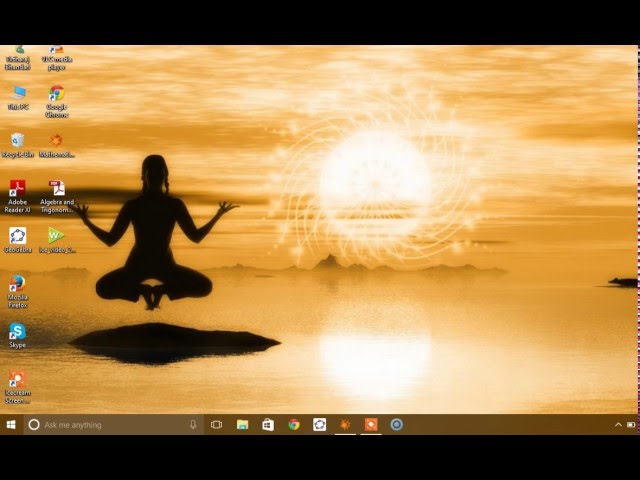Viewport: 640px width, 480px height.
Task: Activate the Cortana microphone icon
Action: click(x=193, y=425)
